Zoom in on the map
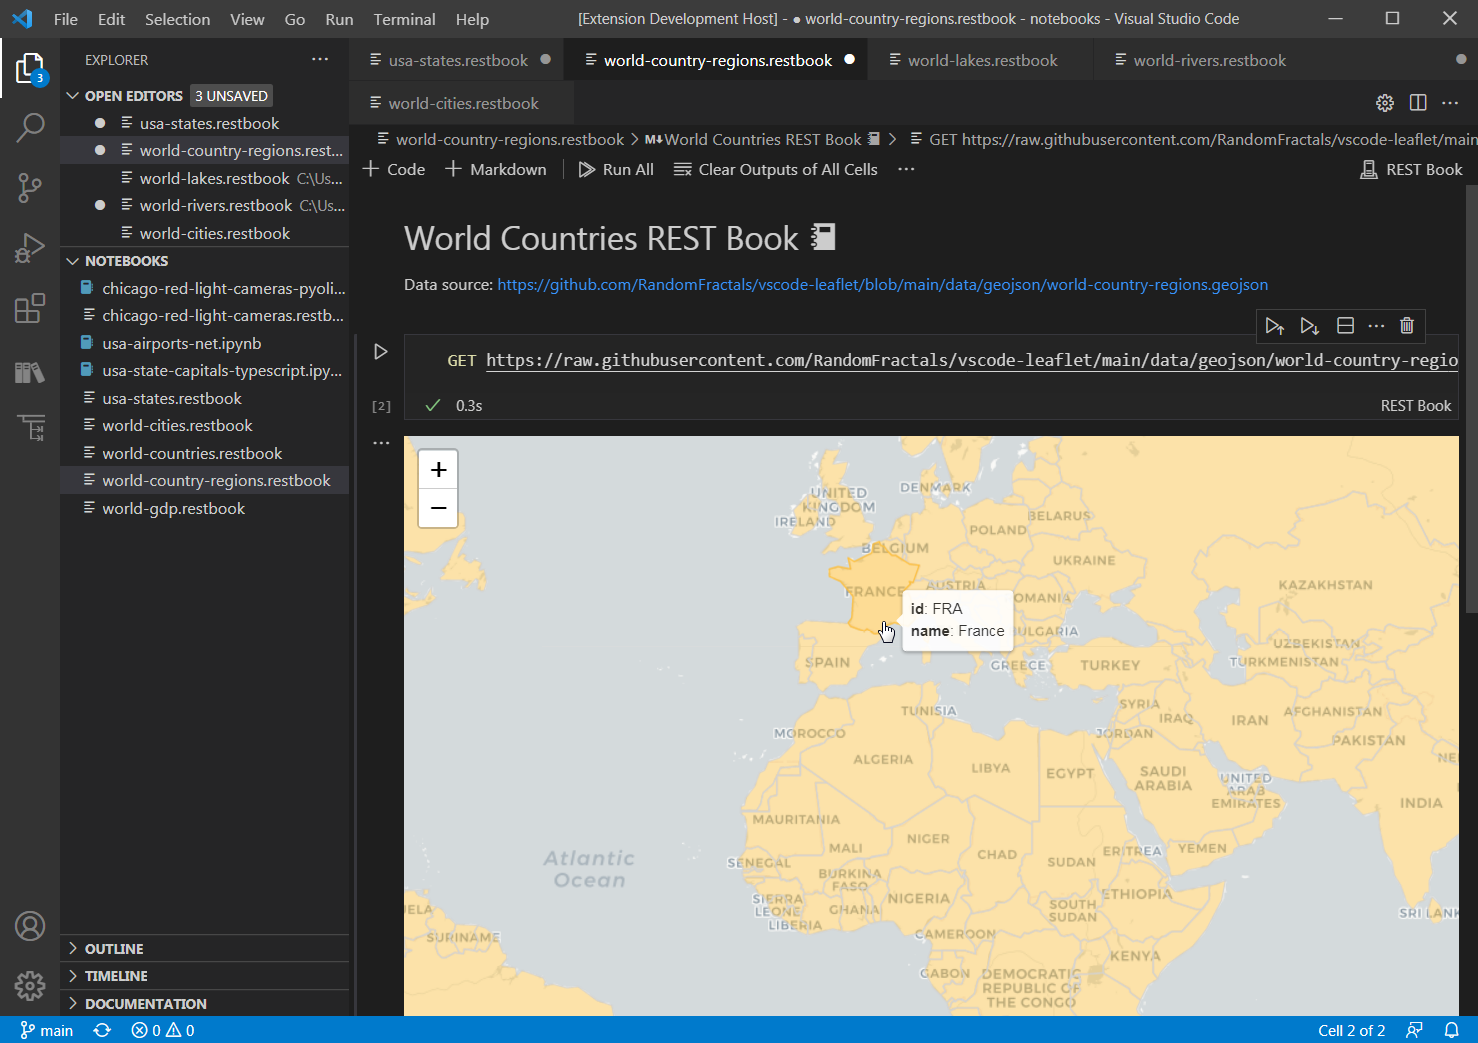Viewport: 1478px width, 1043px height. 438,470
